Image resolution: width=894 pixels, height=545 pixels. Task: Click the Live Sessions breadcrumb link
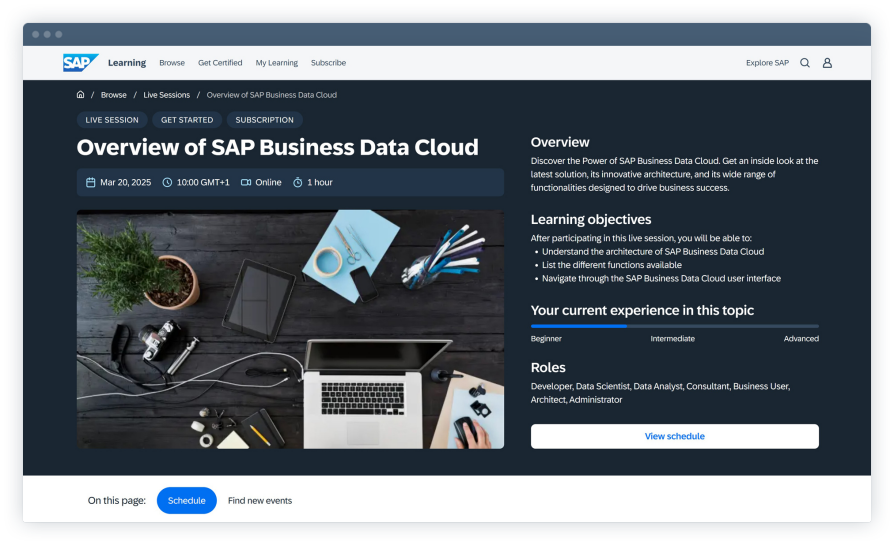click(166, 95)
